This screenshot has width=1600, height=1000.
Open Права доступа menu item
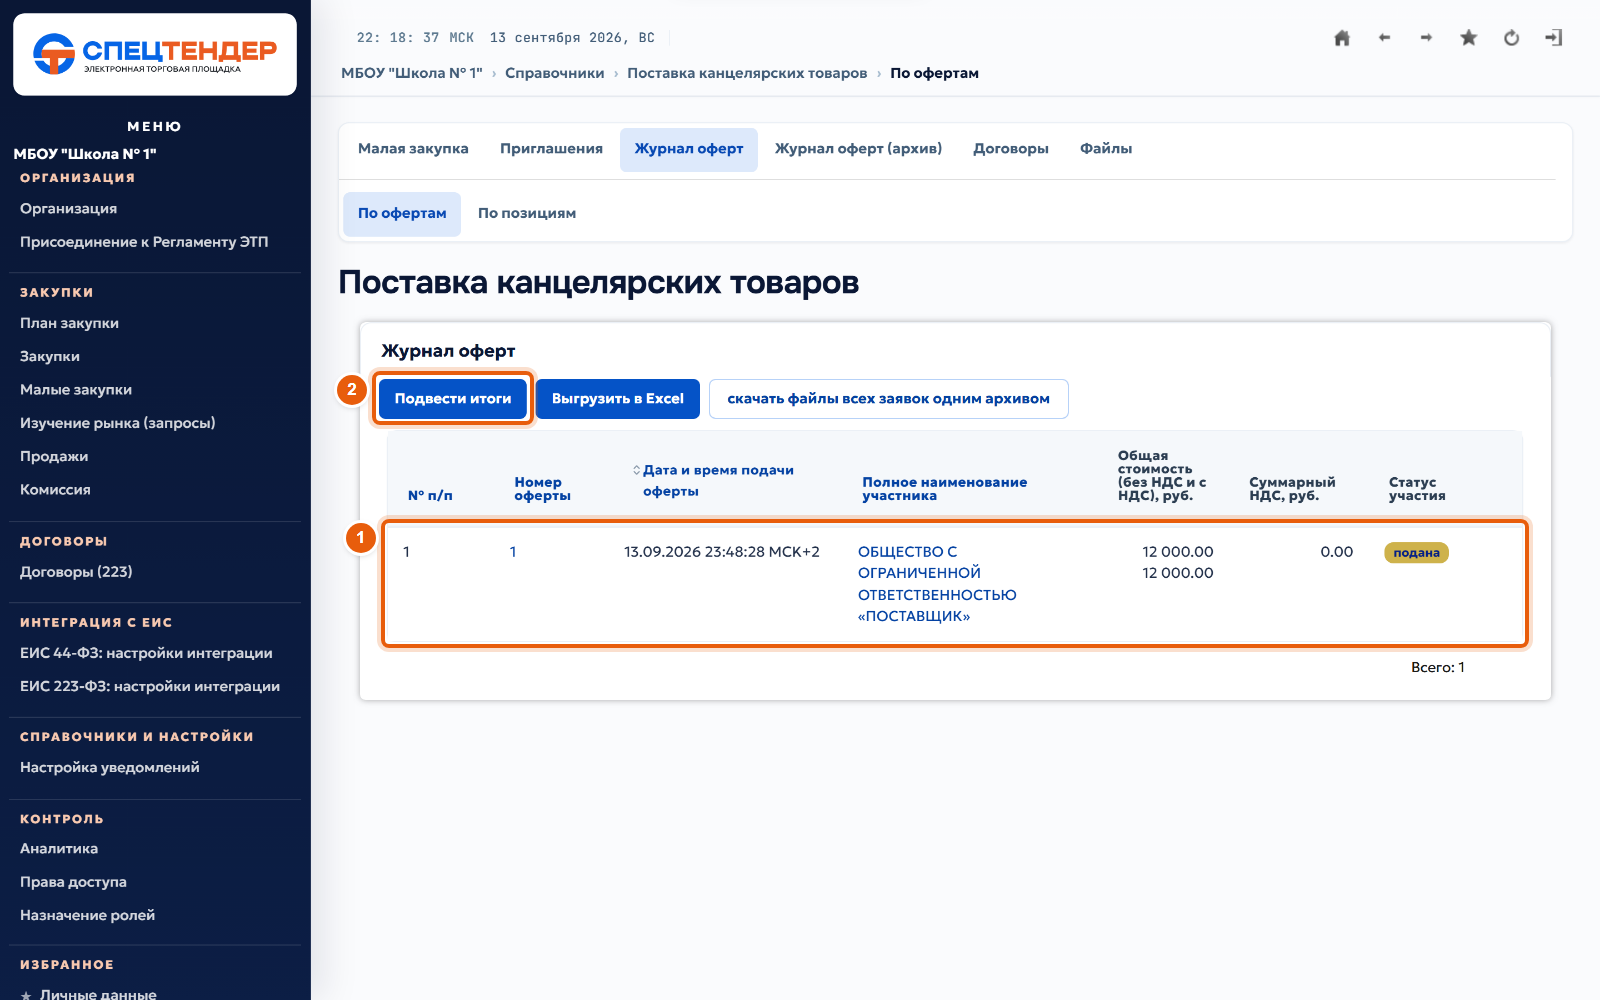coord(73,882)
